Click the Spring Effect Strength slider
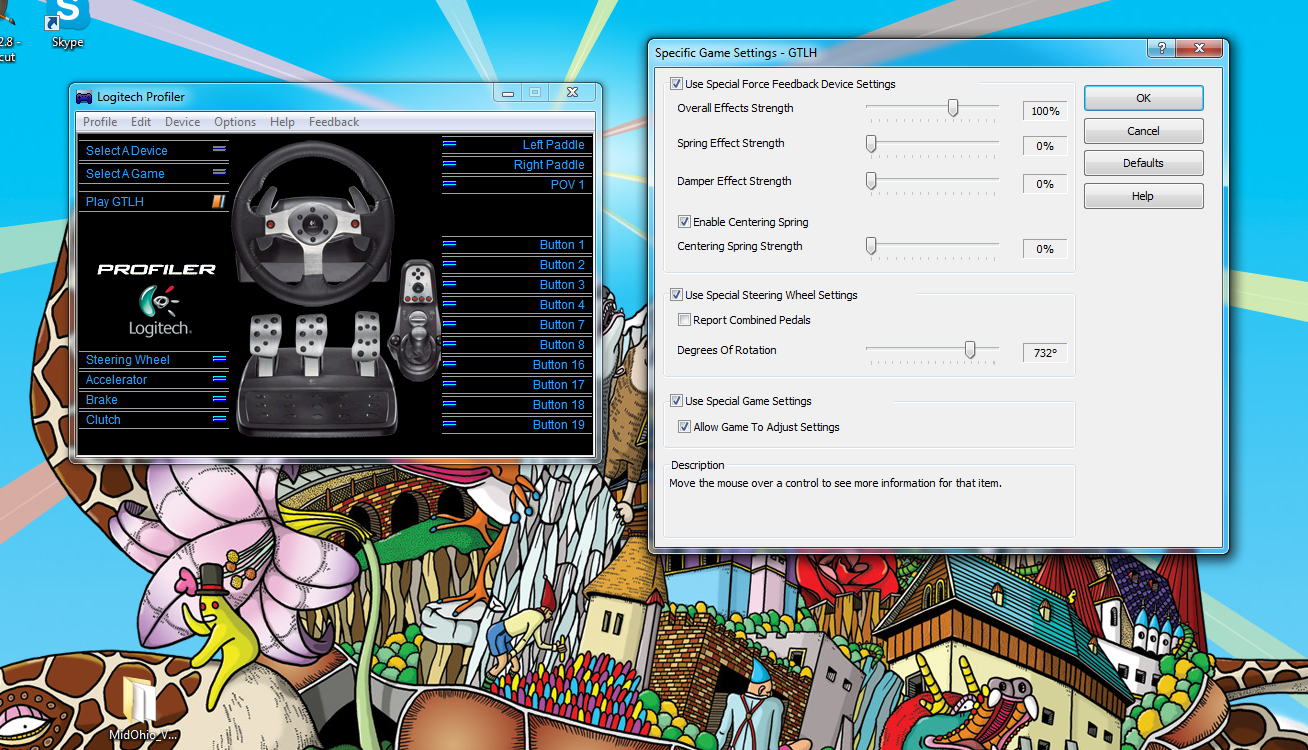 pyautogui.click(x=871, y=144)
